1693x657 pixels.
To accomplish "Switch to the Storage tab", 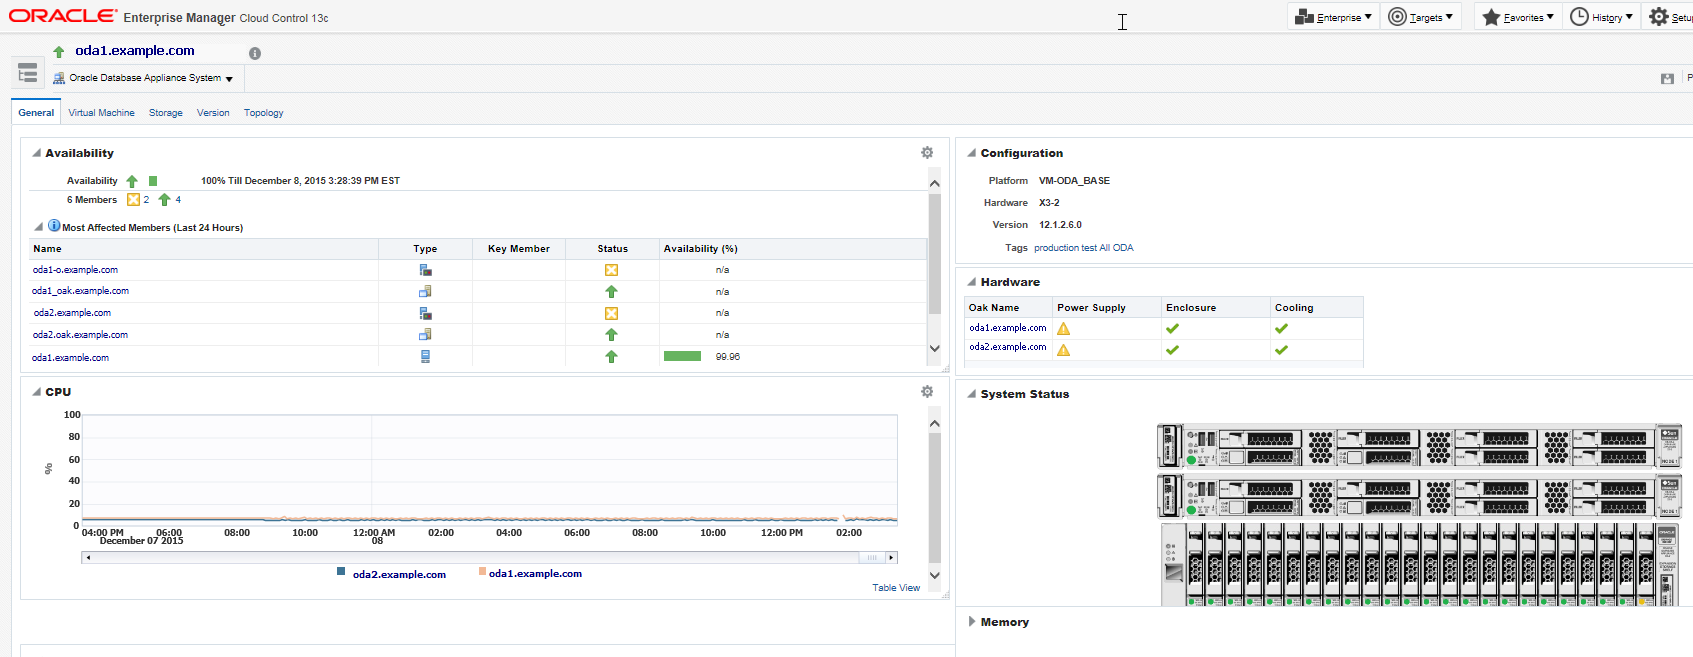I will pos(166,113).
